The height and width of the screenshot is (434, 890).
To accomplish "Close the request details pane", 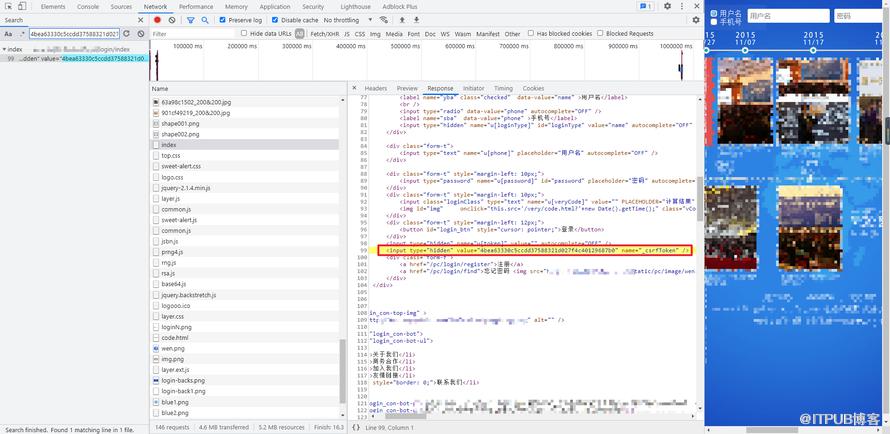I will (x=354, y=88).
